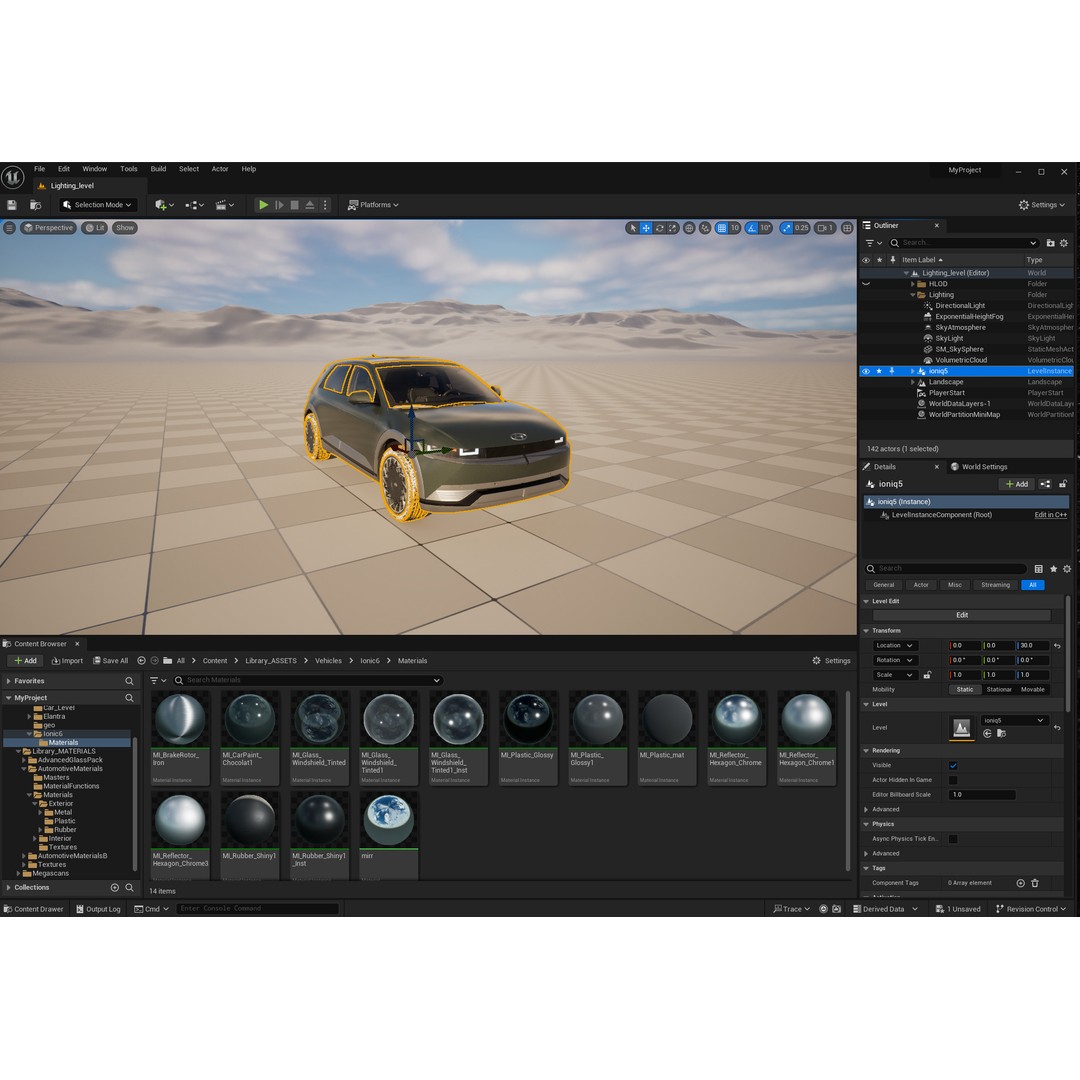Open the Content Drawer

click(x=33, y=910)
